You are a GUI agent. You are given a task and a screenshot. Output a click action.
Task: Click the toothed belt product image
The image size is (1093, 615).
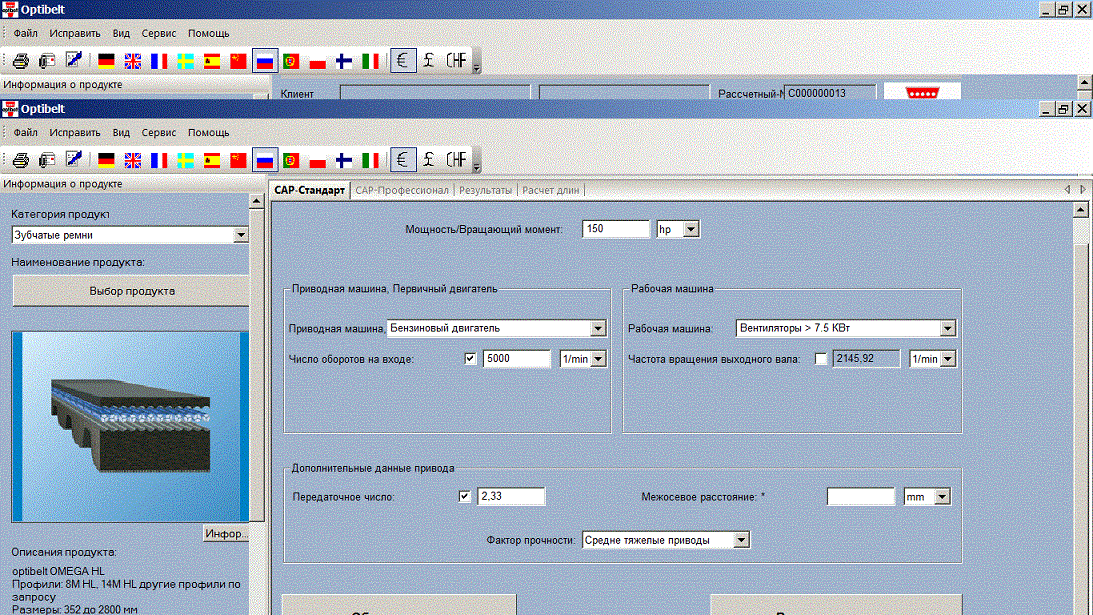click(x=130, y=427)
